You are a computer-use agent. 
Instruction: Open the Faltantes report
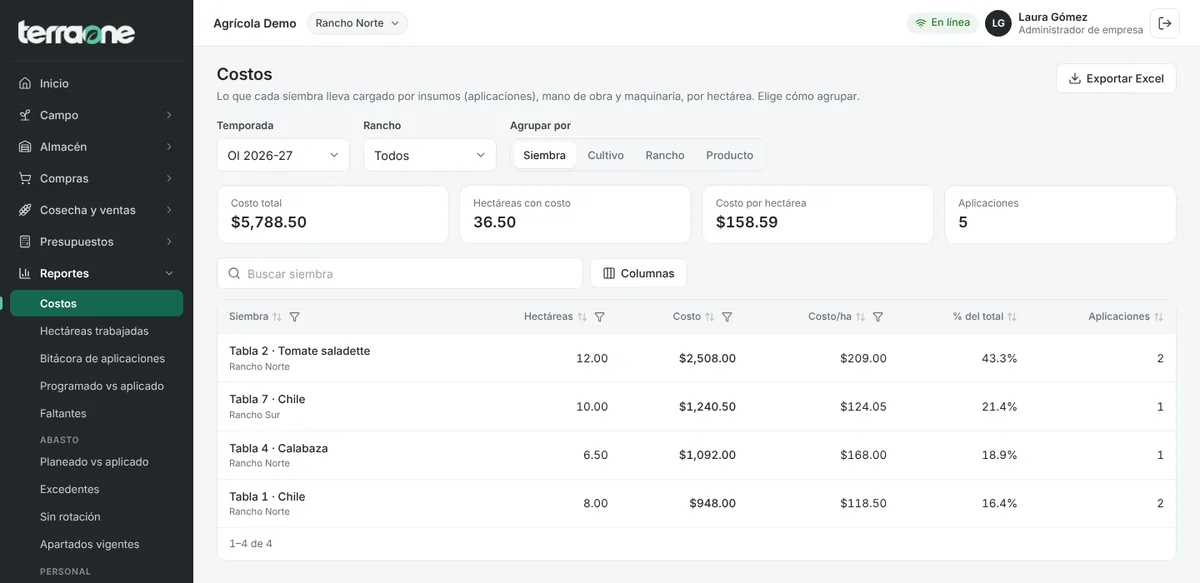tap(96, 414)
